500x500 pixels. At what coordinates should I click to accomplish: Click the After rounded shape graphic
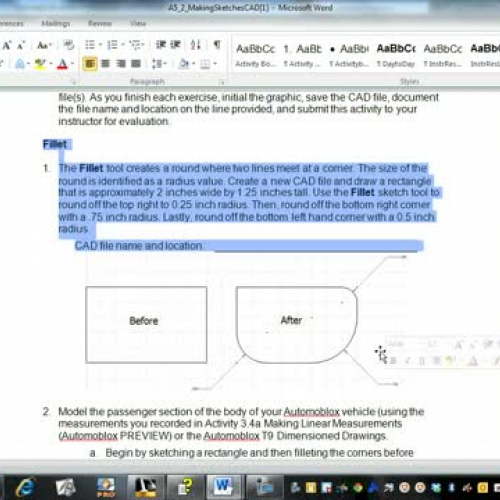pos(296,325)
